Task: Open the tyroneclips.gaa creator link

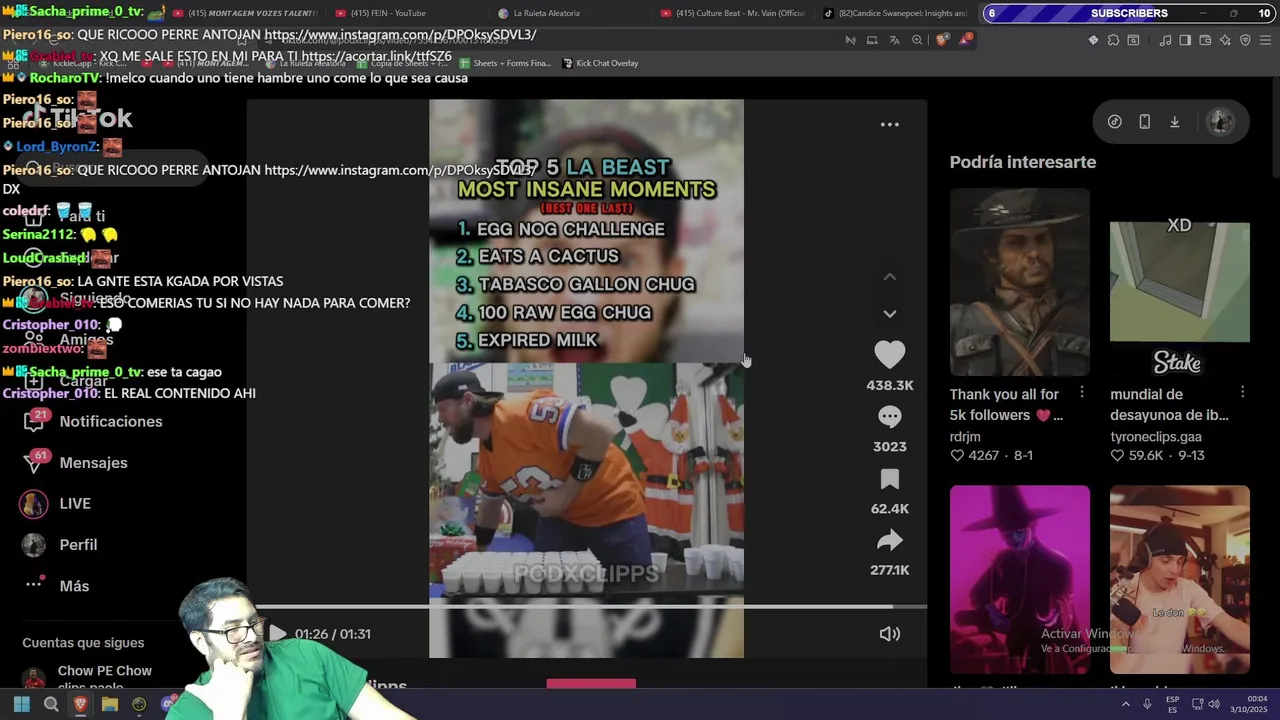Action: pyautogui.click(x=1156, y=437)
